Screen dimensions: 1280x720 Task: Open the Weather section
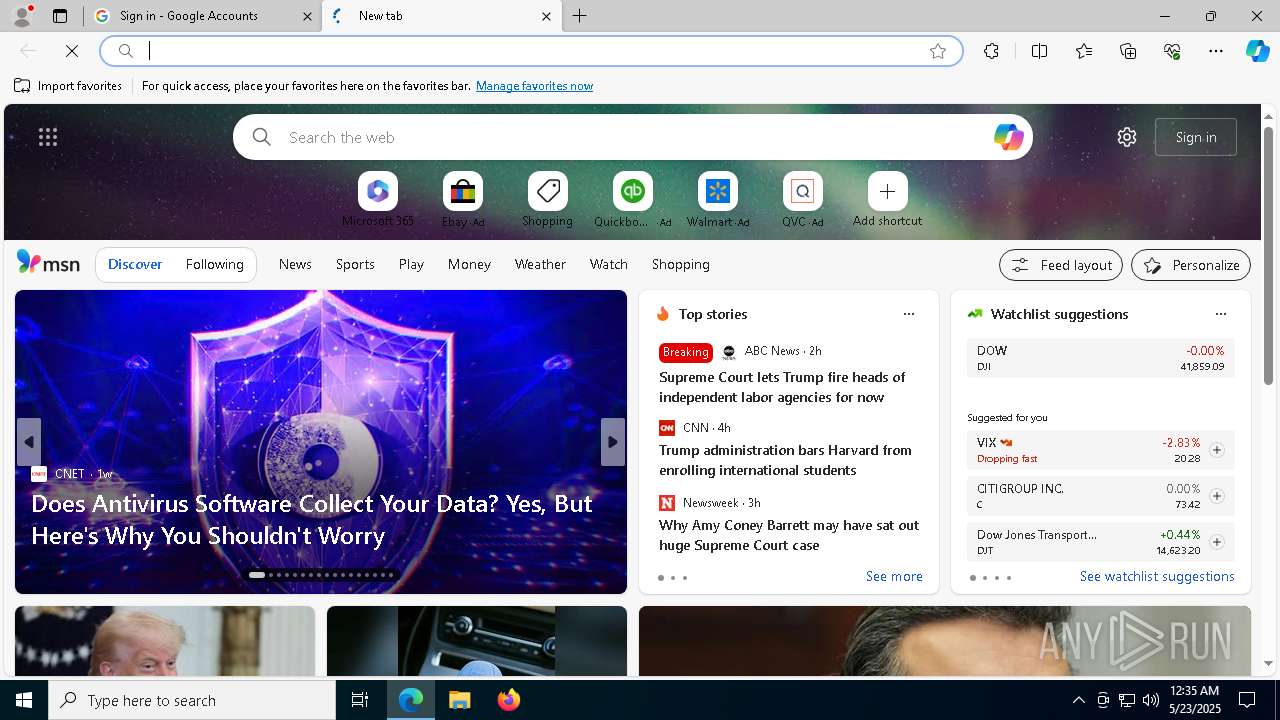540,264
